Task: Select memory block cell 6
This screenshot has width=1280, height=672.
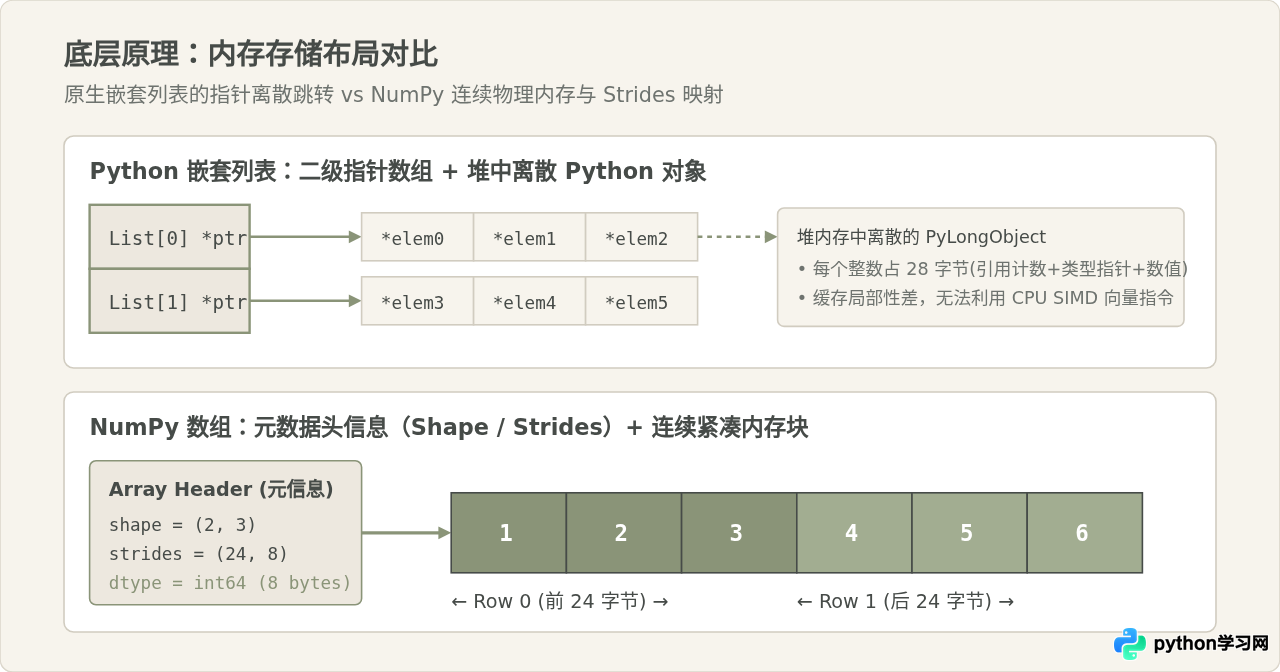Action: tap(1084, 533)
